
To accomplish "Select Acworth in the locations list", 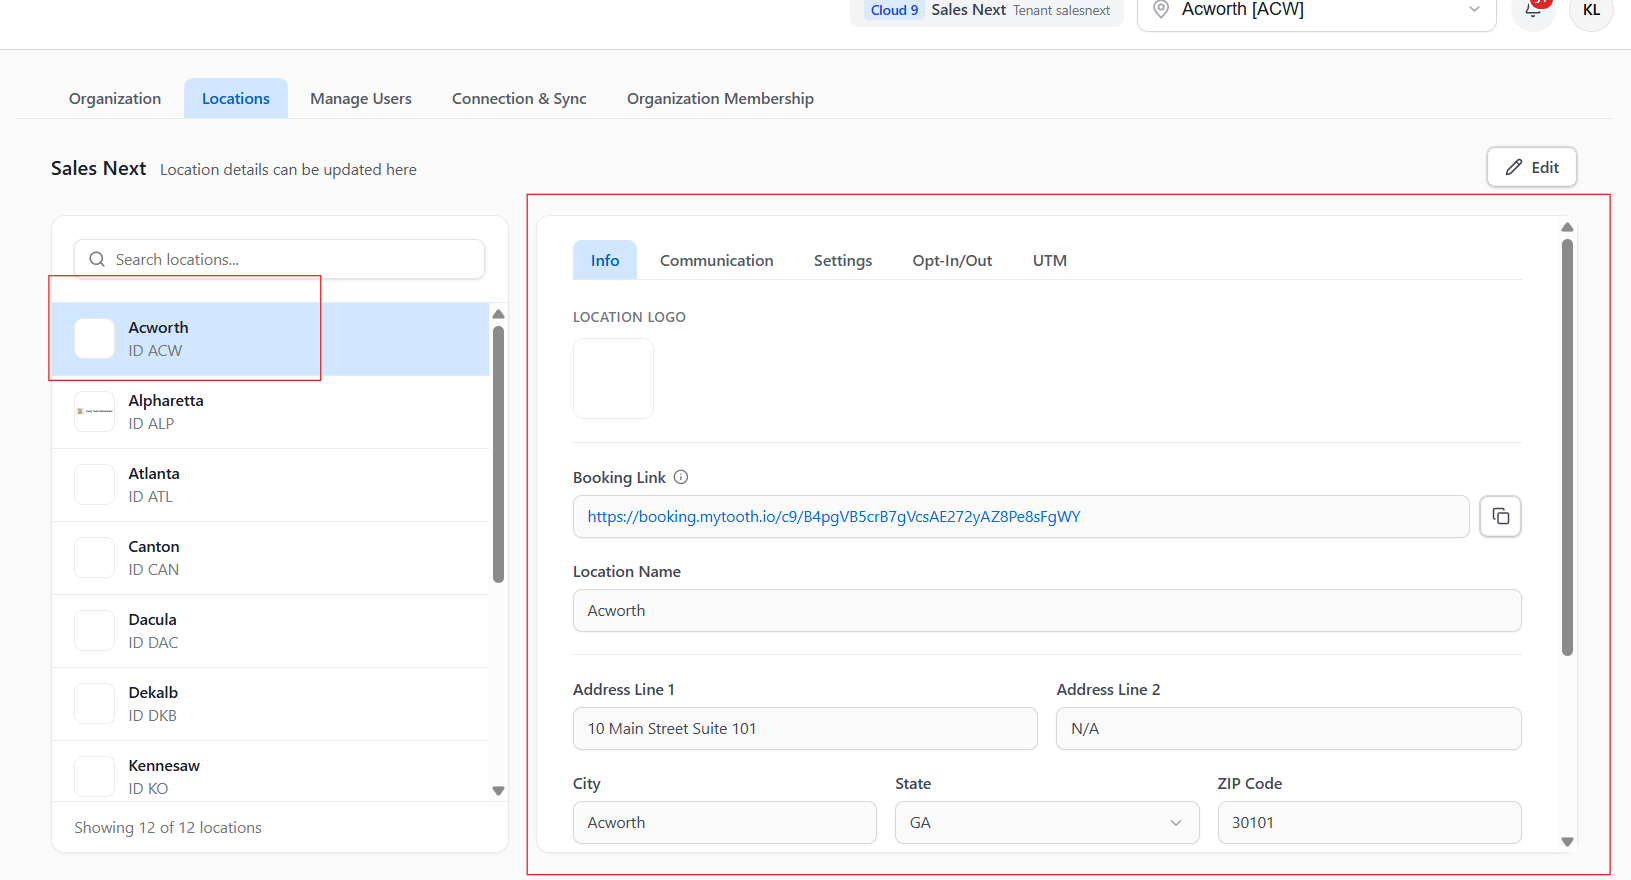I will 270,339.
